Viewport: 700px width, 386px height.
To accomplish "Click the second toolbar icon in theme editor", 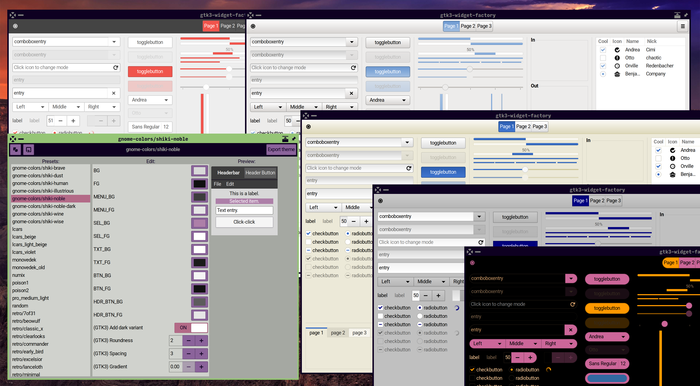I will point(29,149).
